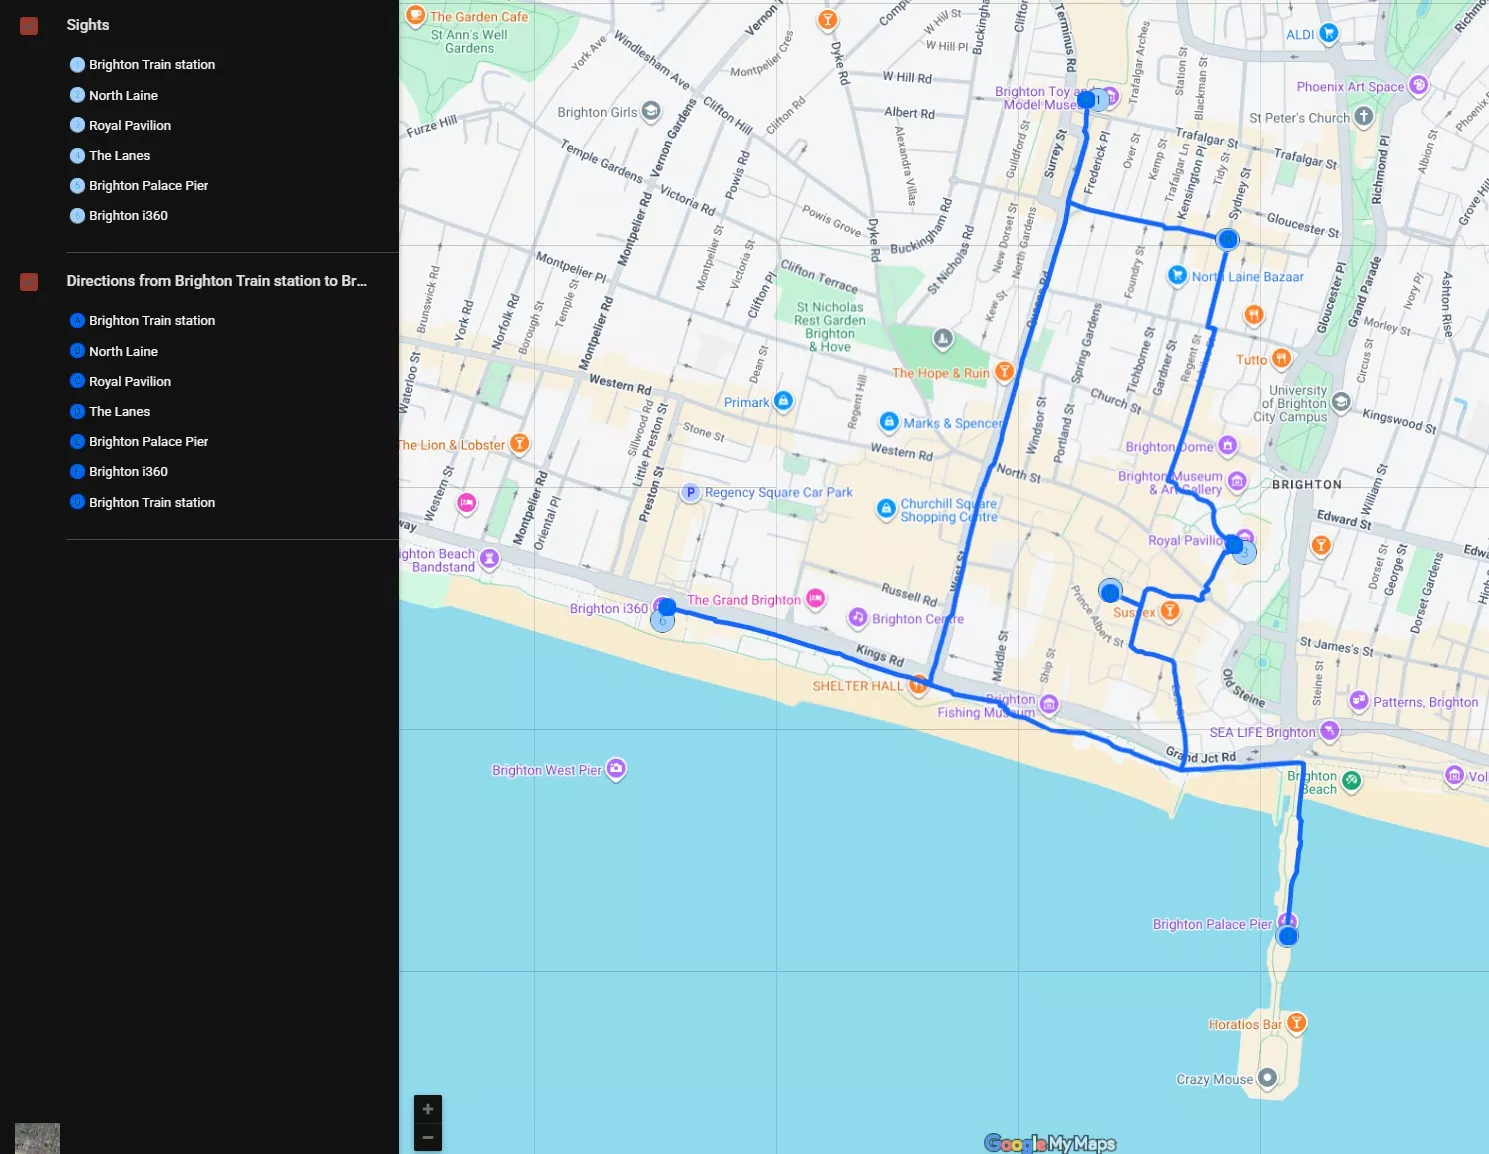Toggle the Sights layer checkbox
The image size is (1489, 1154).
coord(29,26)
